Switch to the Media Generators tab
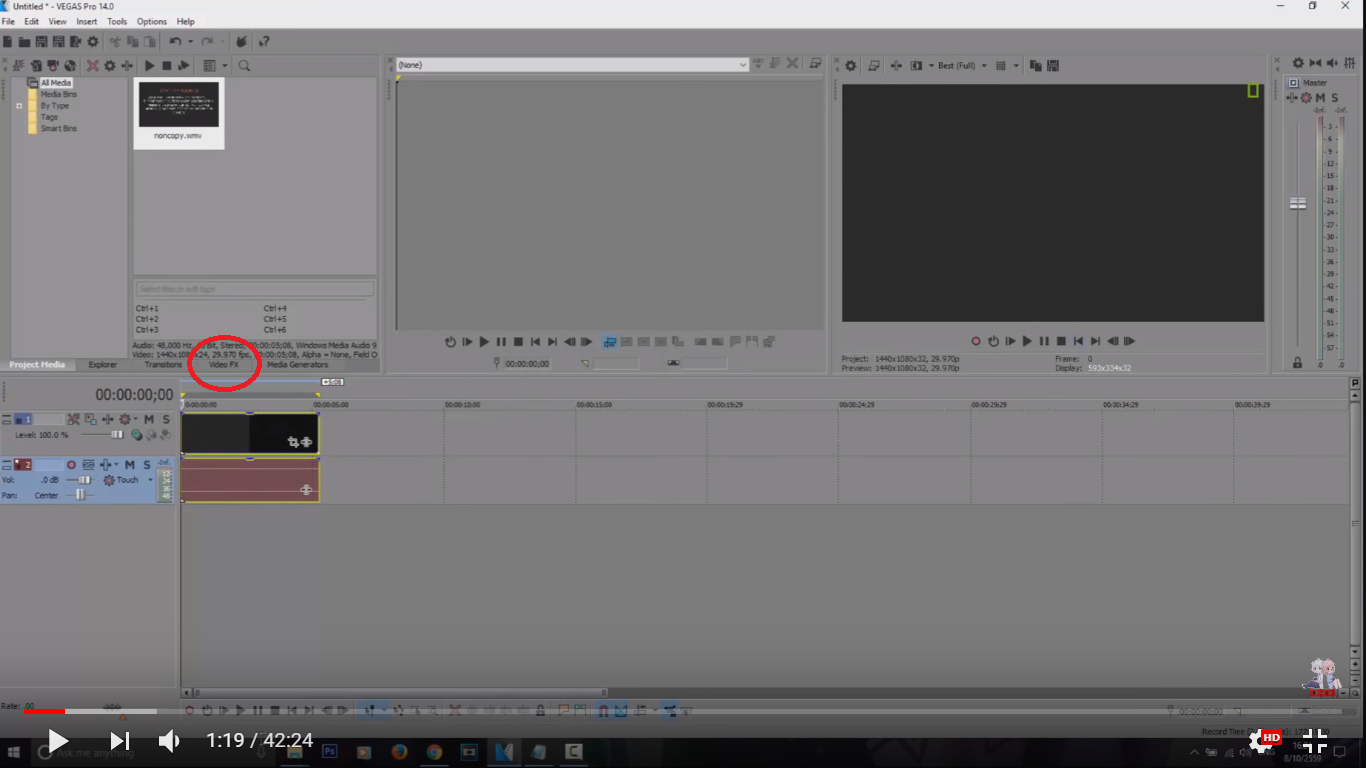Screen dimensions: 1366x768 coord(297,365)
